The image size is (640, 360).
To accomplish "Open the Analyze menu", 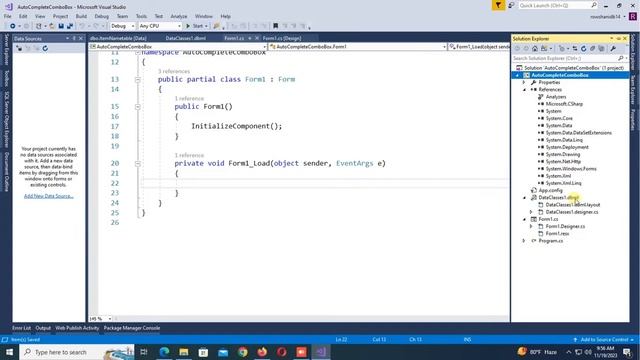I will [x=179, y=16].
